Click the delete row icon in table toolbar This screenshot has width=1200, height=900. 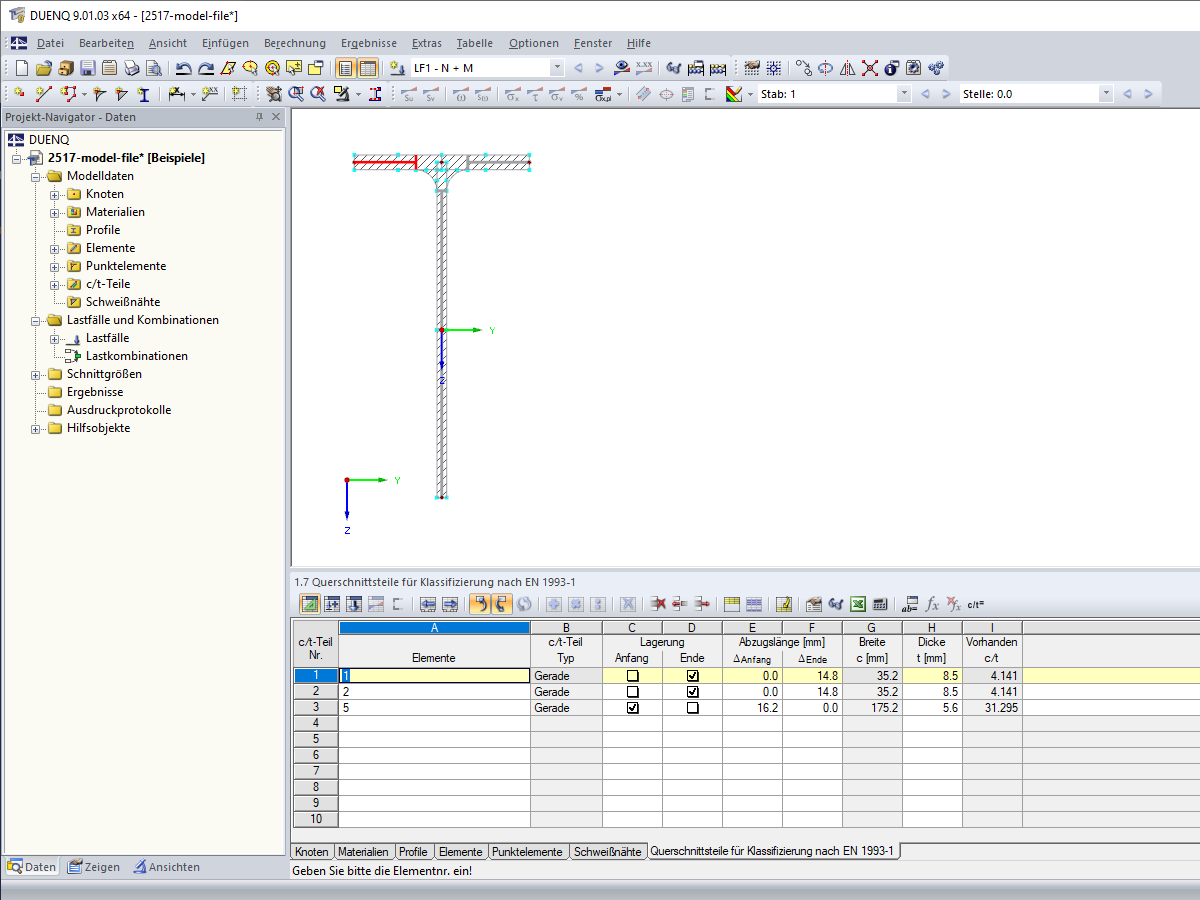click(659, 604)
